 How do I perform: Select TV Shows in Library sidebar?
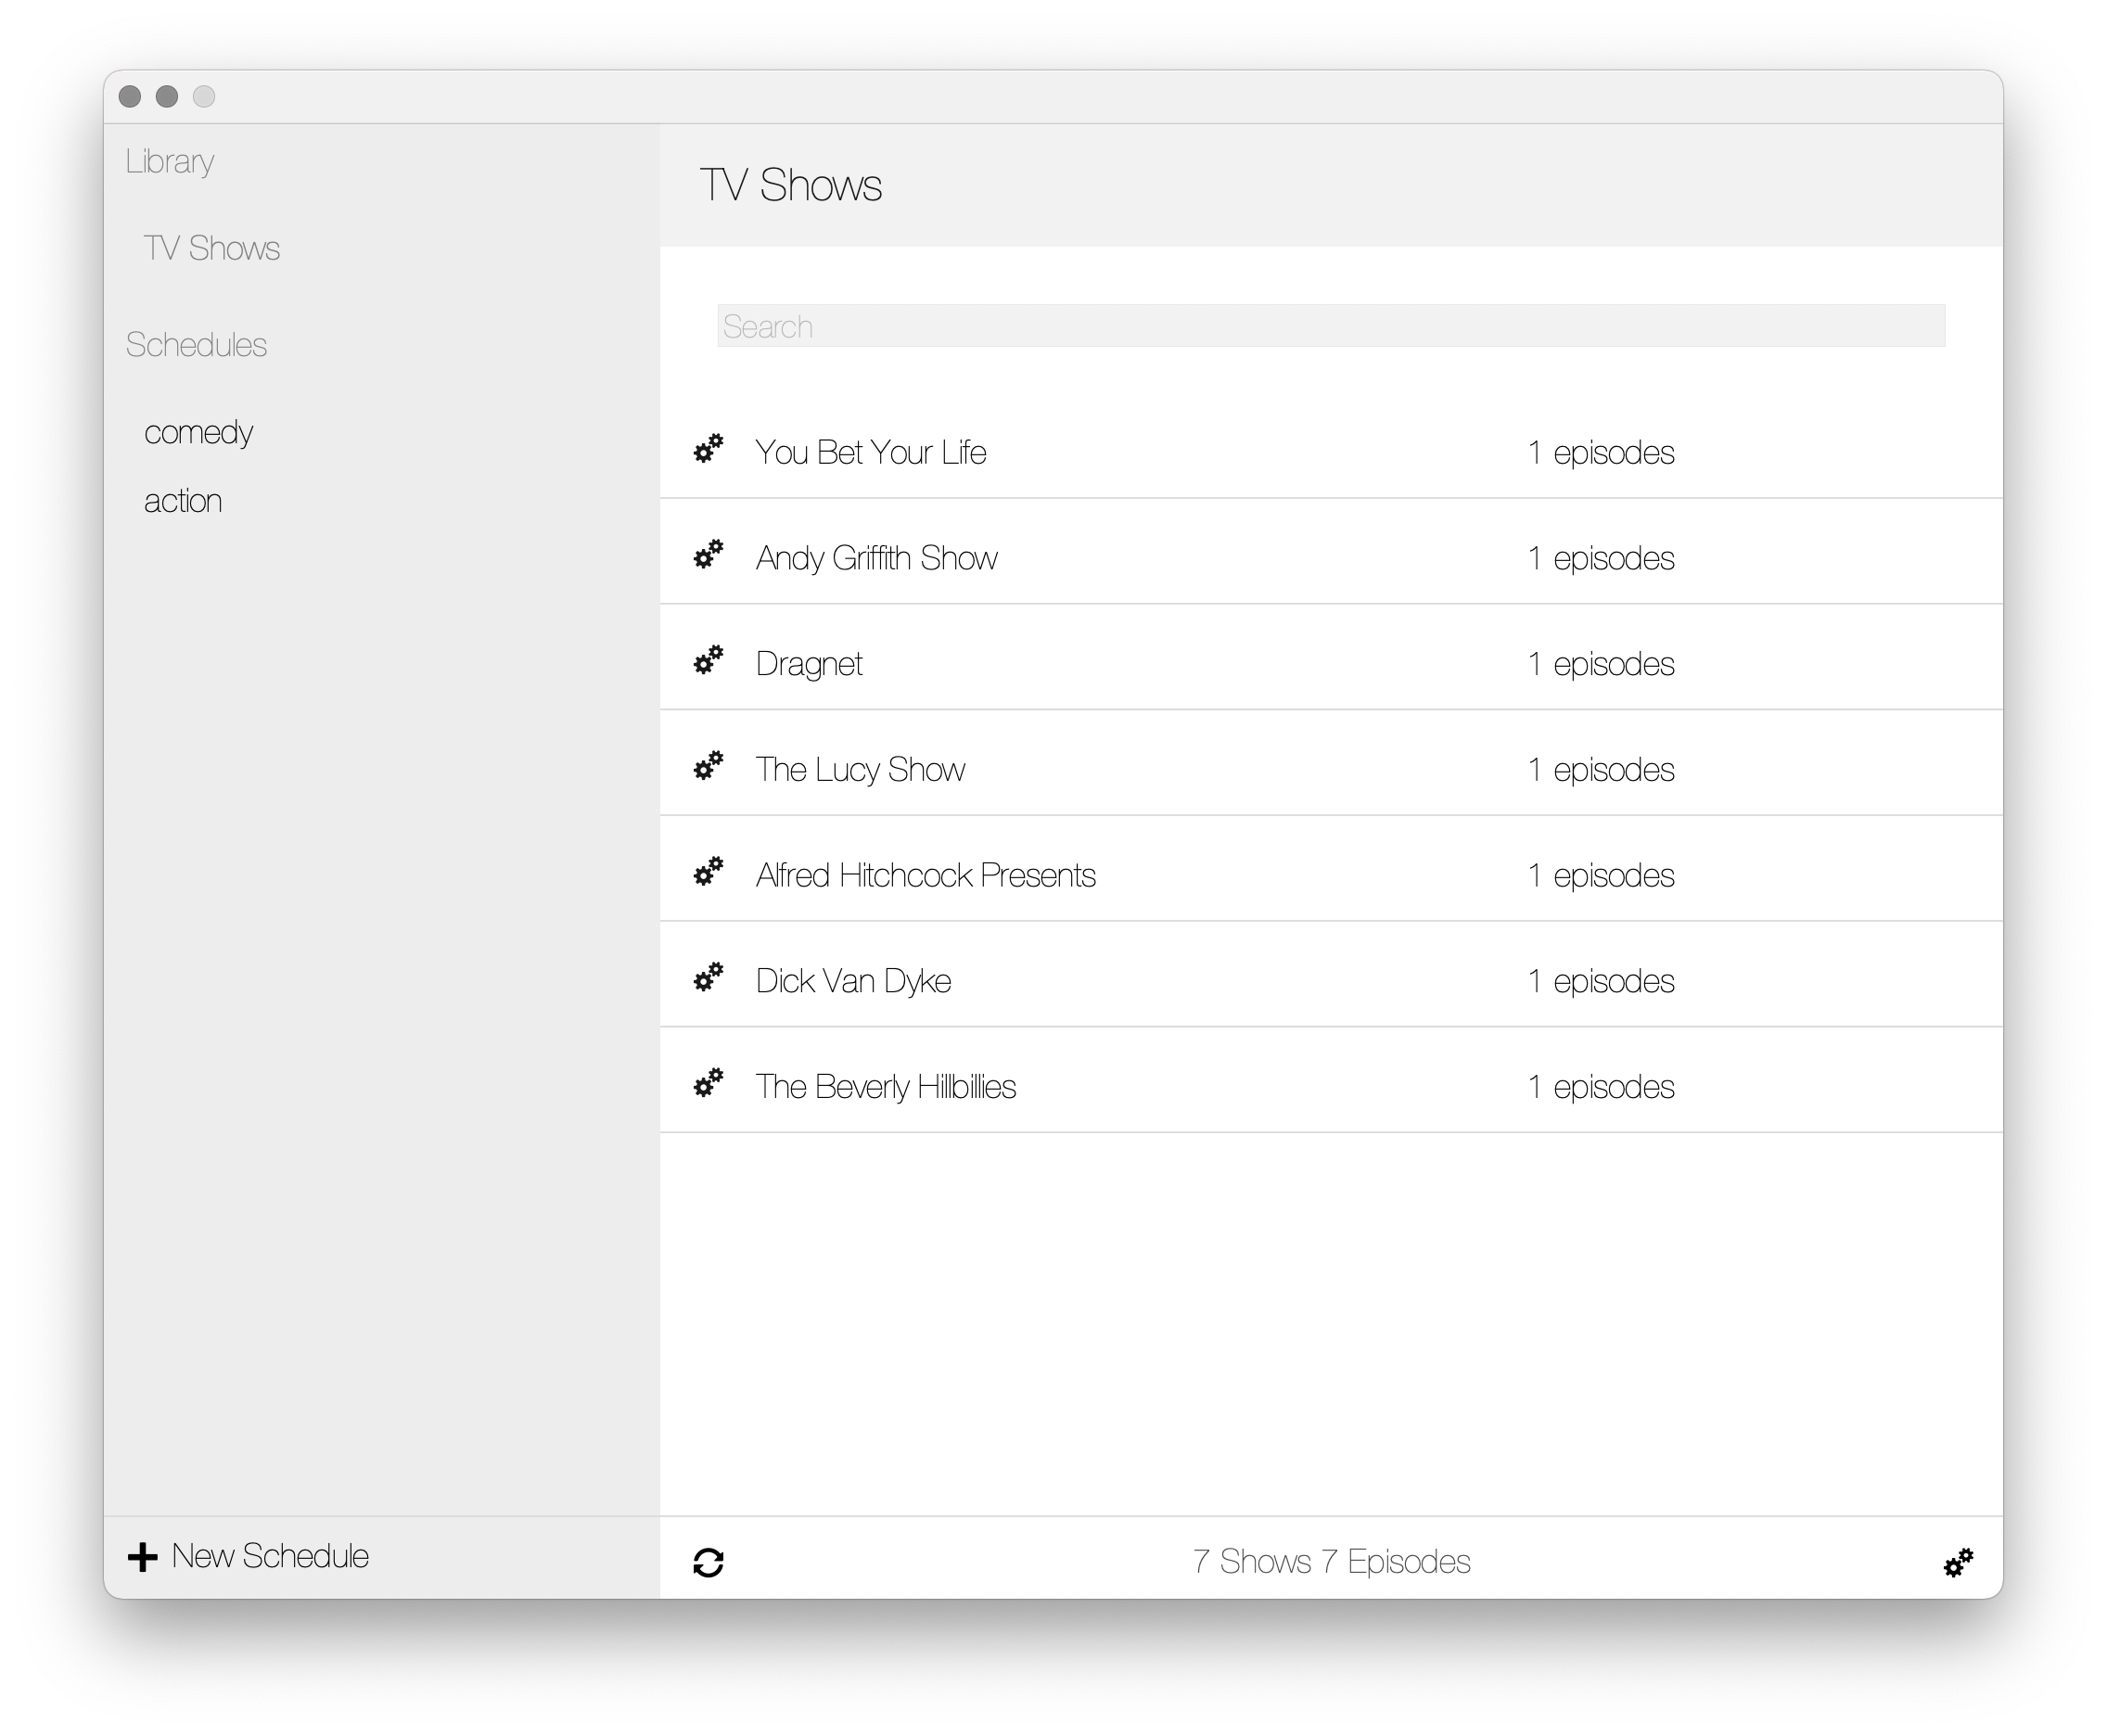[211, 248]
